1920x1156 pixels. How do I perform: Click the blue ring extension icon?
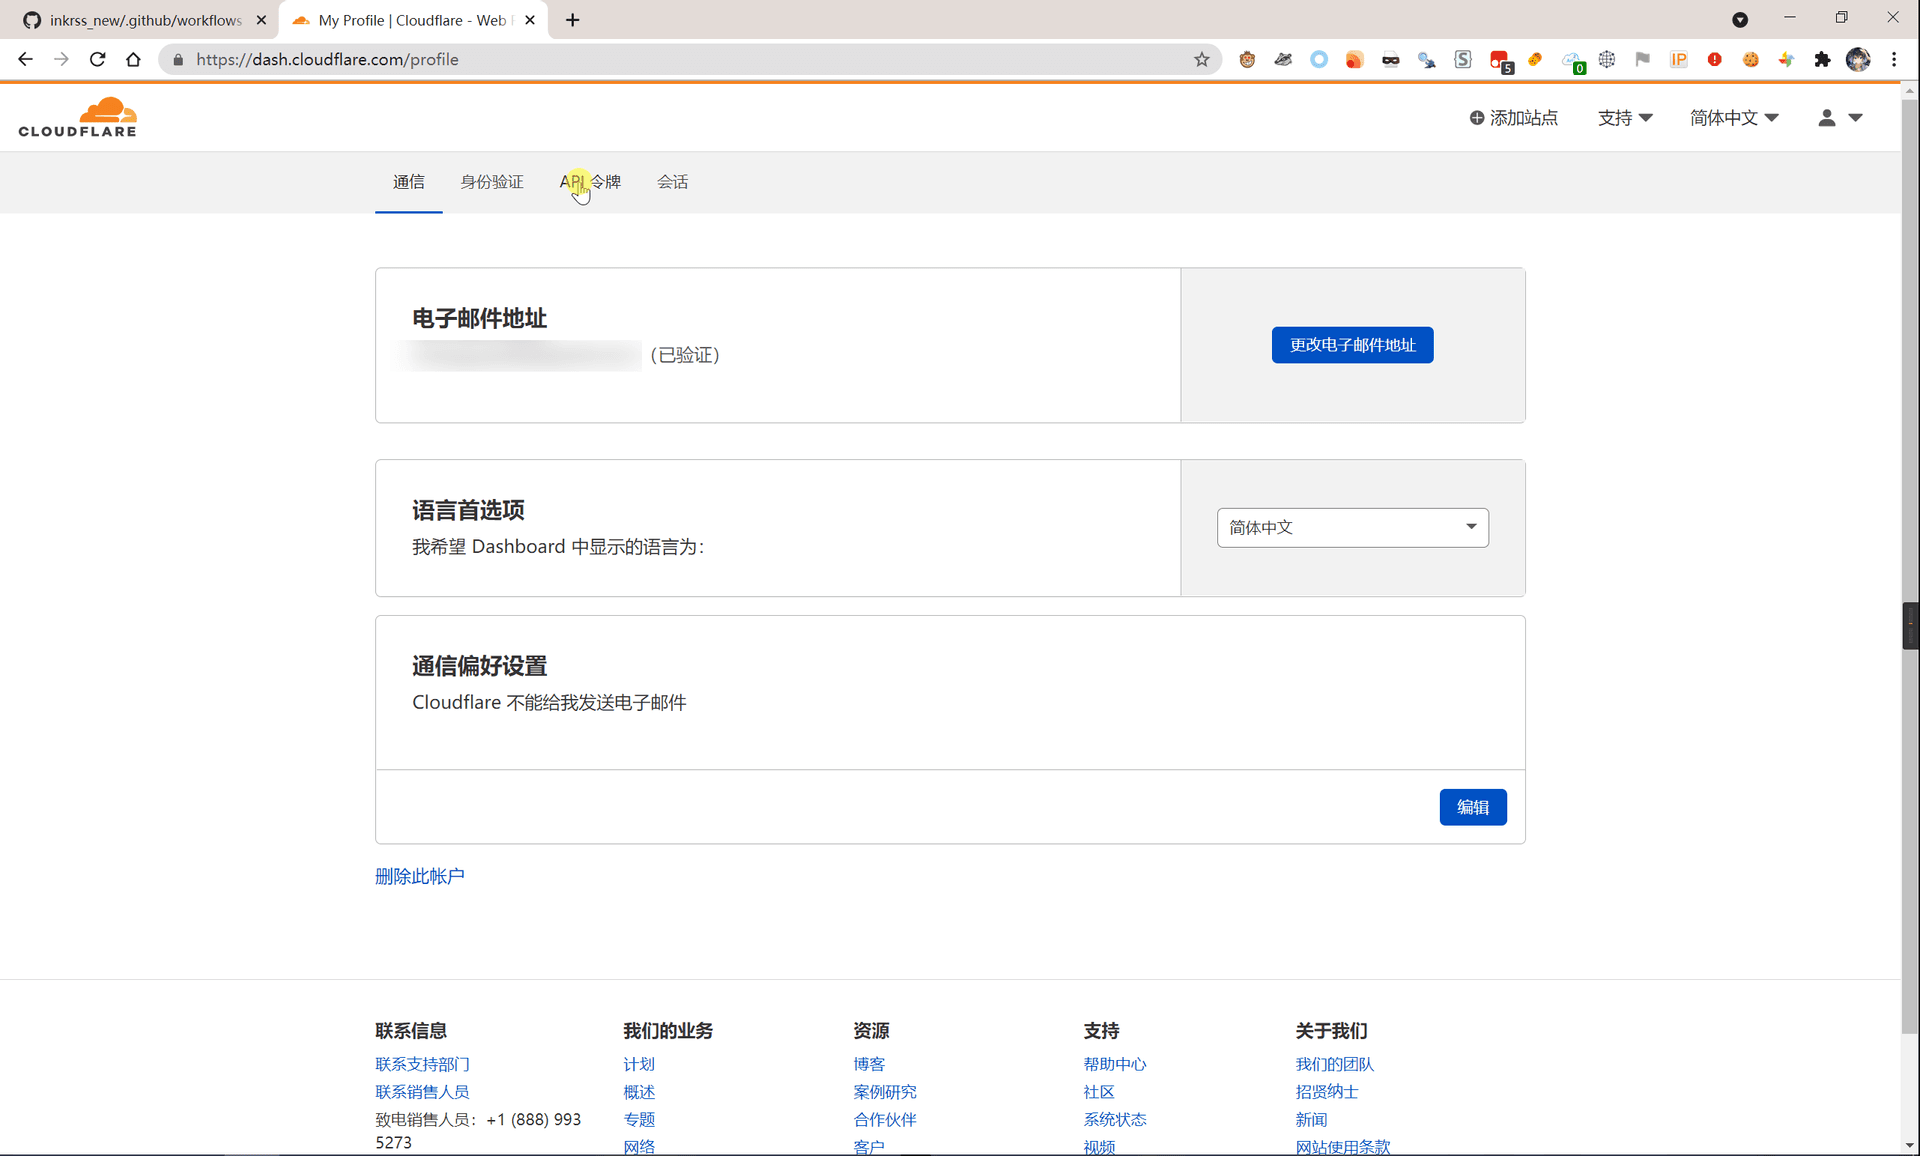1319,60
